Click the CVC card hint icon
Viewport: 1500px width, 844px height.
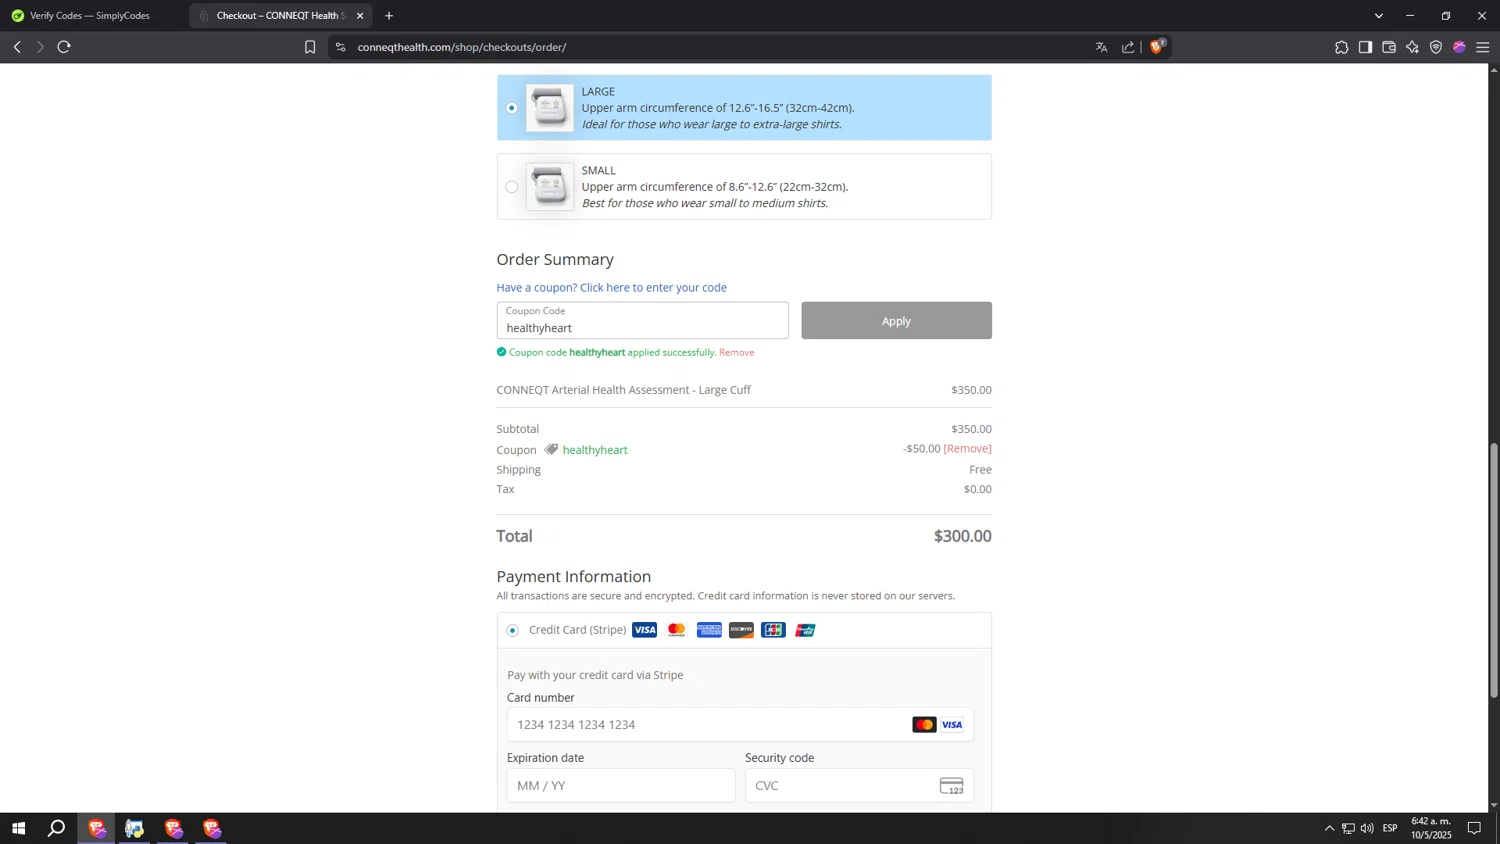click(952, 786)
